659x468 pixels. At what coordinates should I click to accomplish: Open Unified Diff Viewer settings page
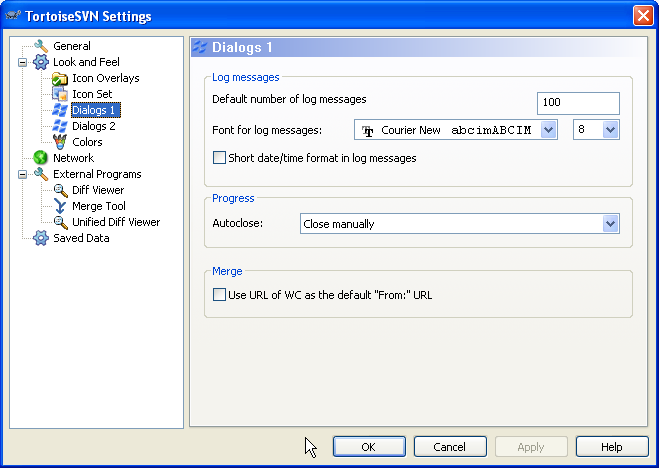pos(116,222)
